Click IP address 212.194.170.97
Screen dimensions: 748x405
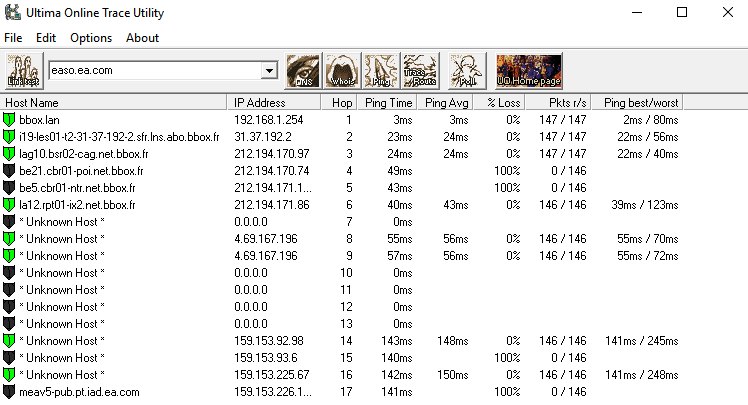[272, 154]
